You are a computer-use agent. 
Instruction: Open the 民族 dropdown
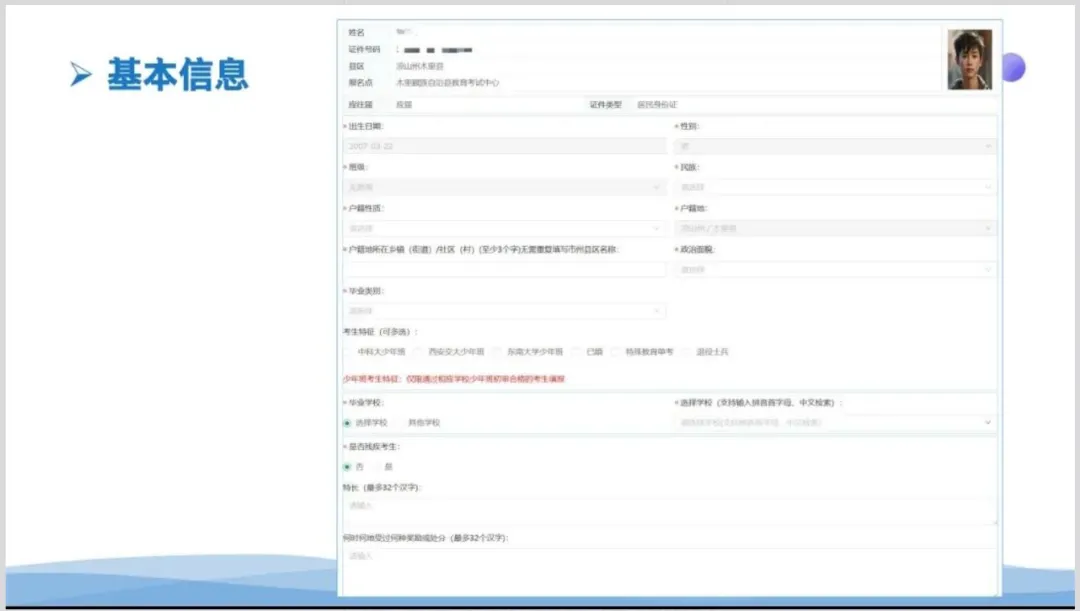pos(835,187)
